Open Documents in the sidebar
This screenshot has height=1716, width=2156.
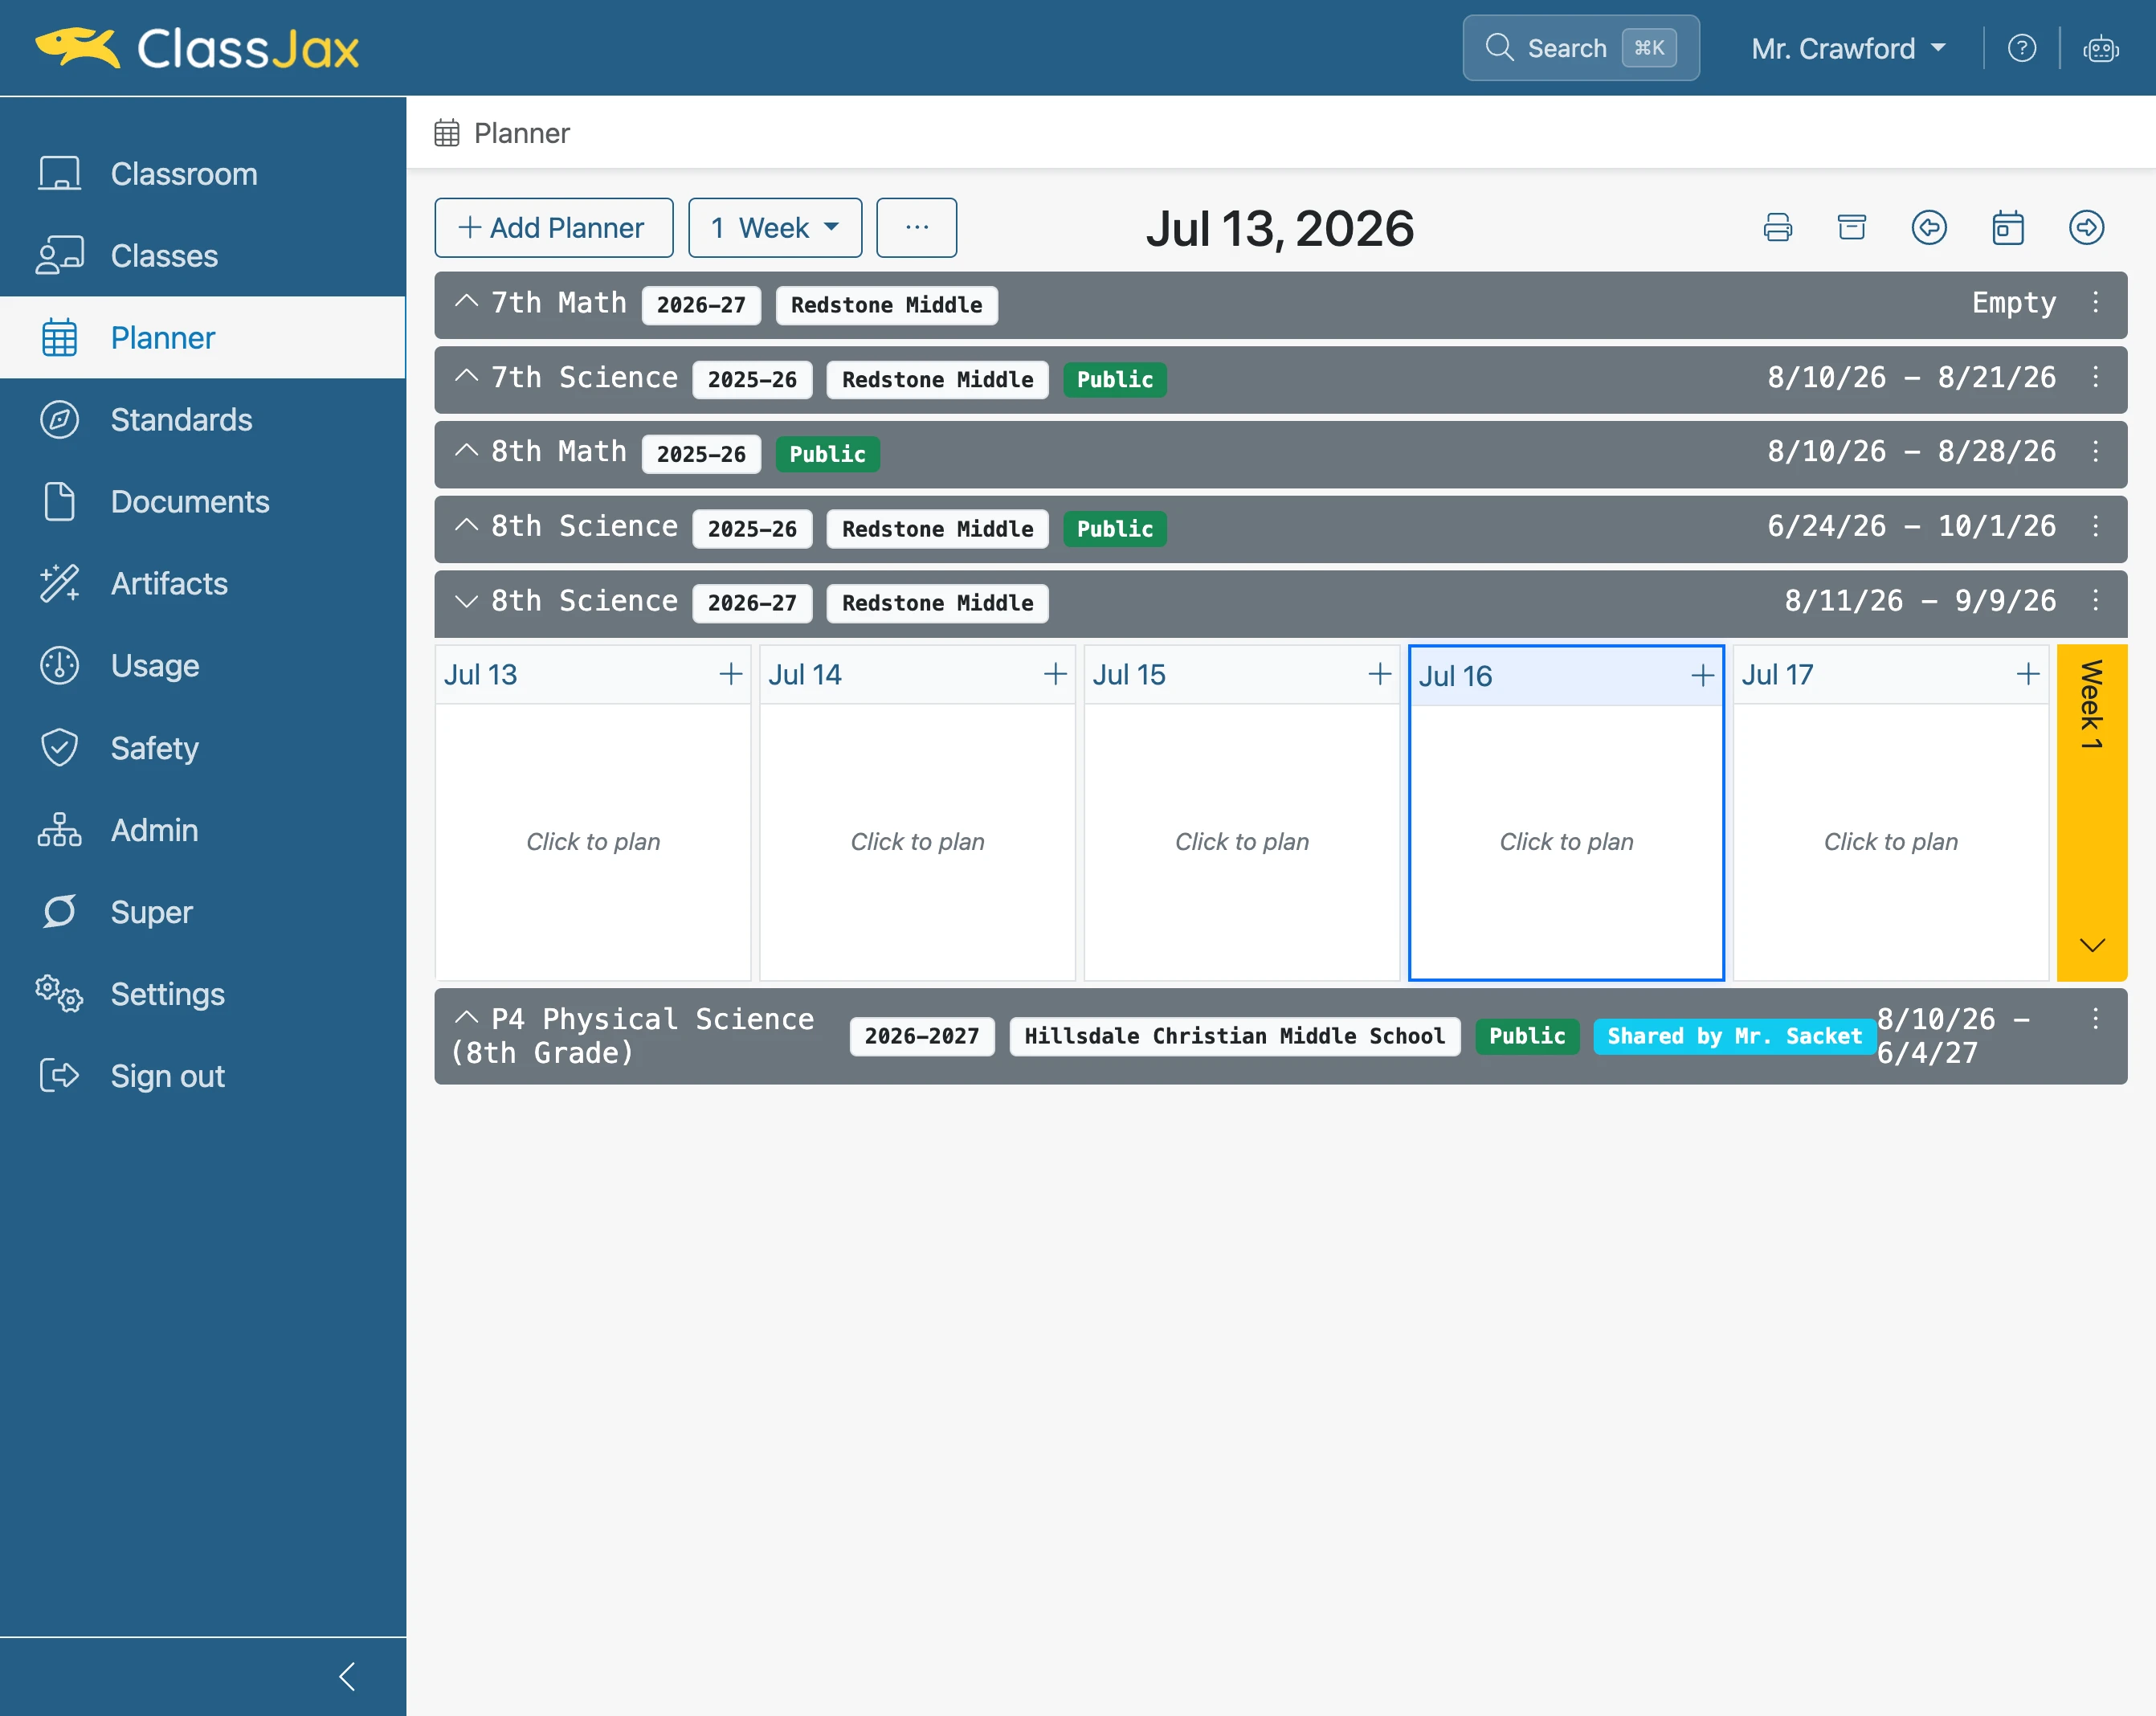203,502
